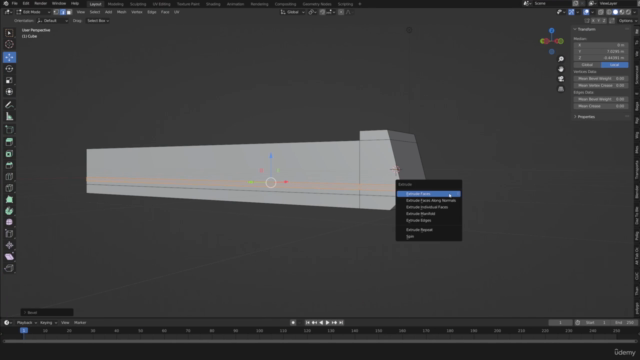
Task: Toggle camera view icon in viewport
Action: coord(561,79)
